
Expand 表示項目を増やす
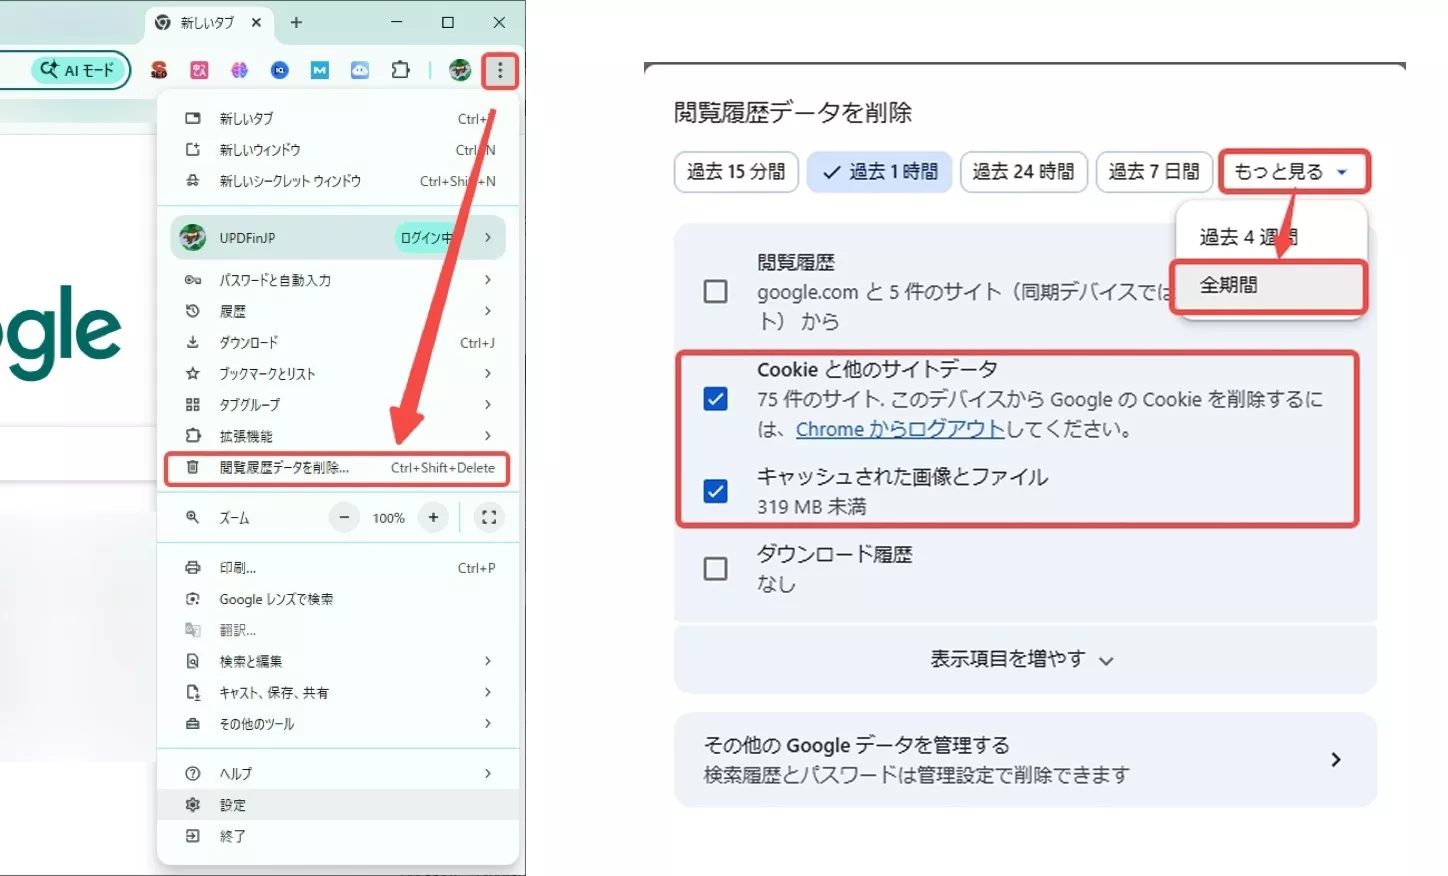pyautogui.click(x=1025, y=659)
